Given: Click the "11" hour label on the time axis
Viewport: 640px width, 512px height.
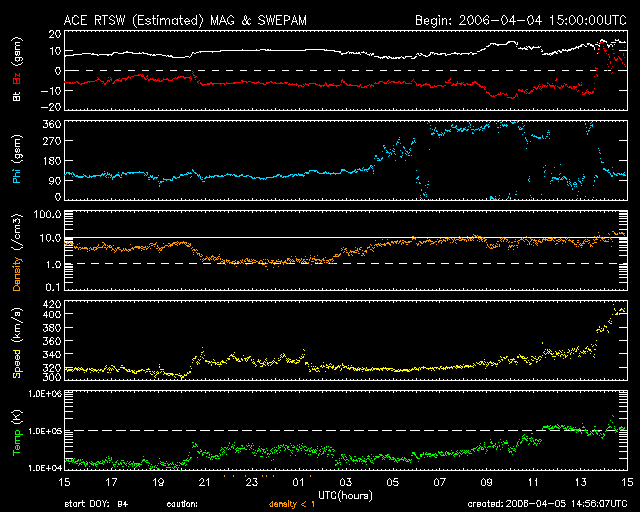Looking at the screenshot, I should [x=533, y=483].
